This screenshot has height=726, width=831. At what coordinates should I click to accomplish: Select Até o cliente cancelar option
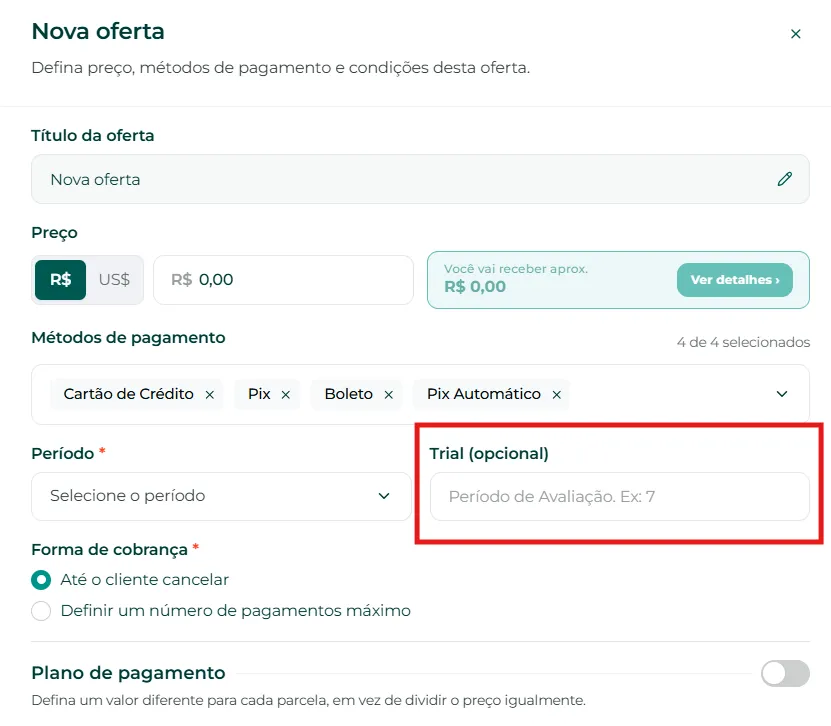(41, 580)
